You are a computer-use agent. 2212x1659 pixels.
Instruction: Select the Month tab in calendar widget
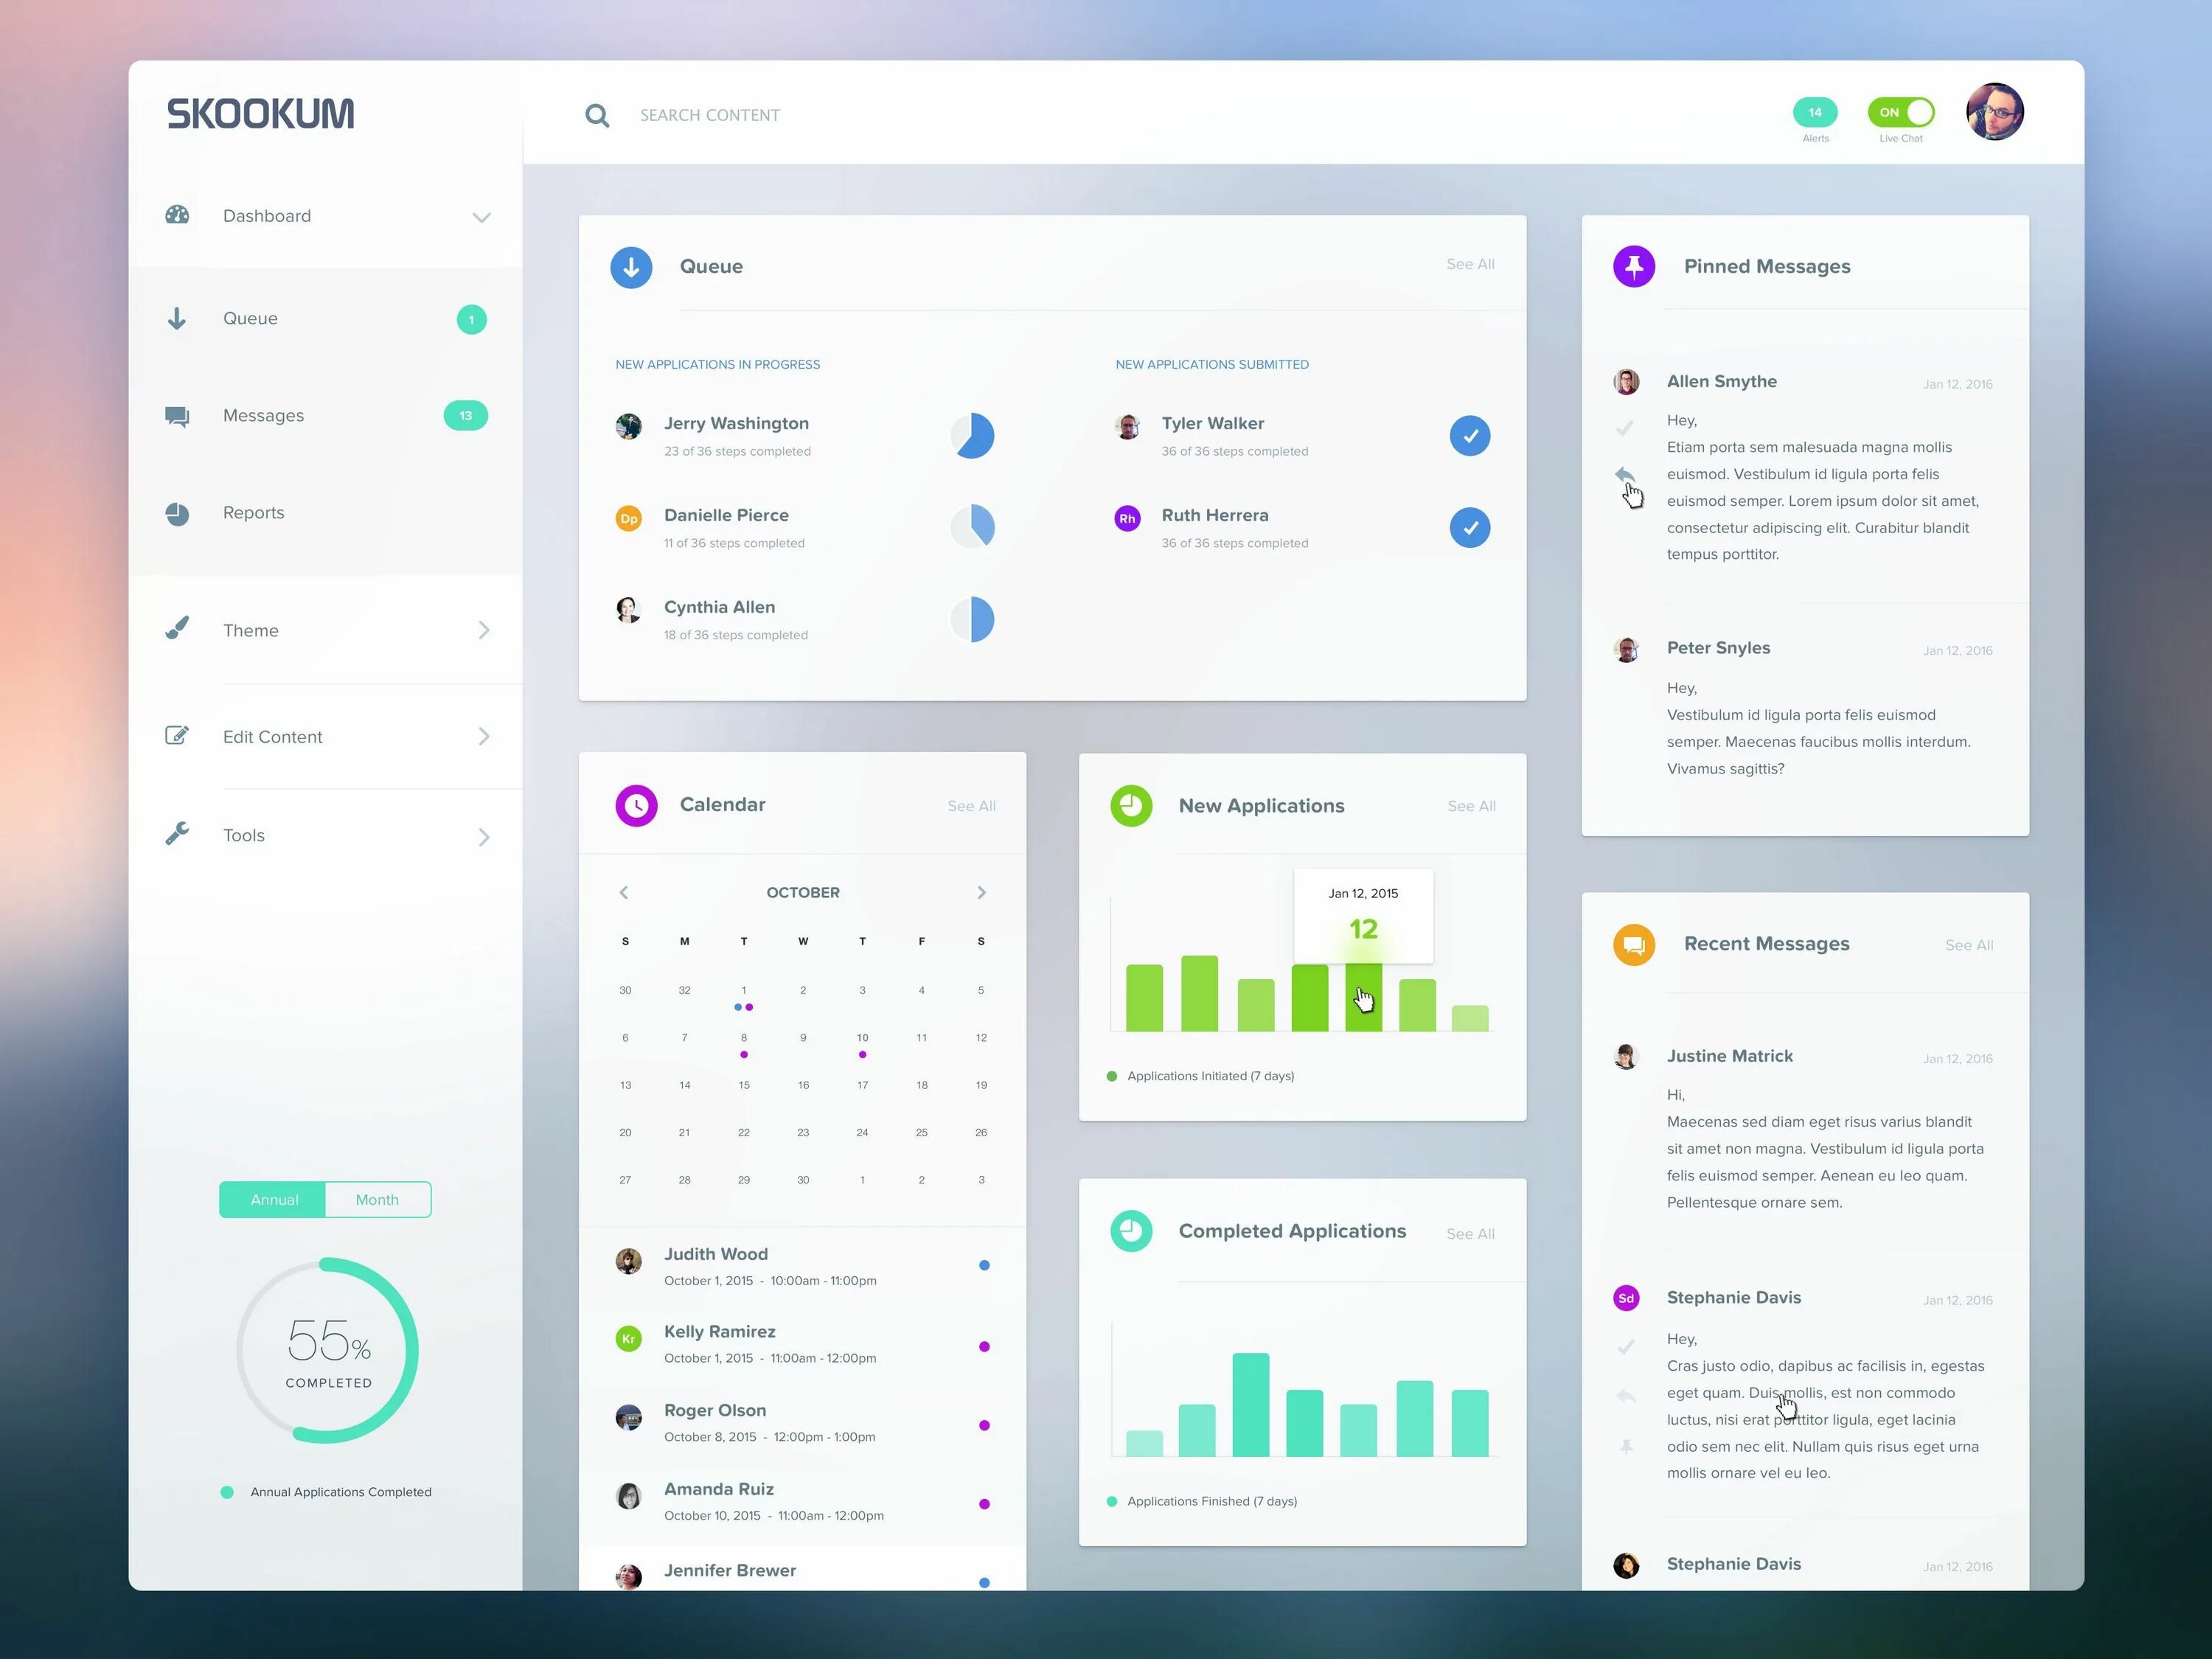(376, 1199)
